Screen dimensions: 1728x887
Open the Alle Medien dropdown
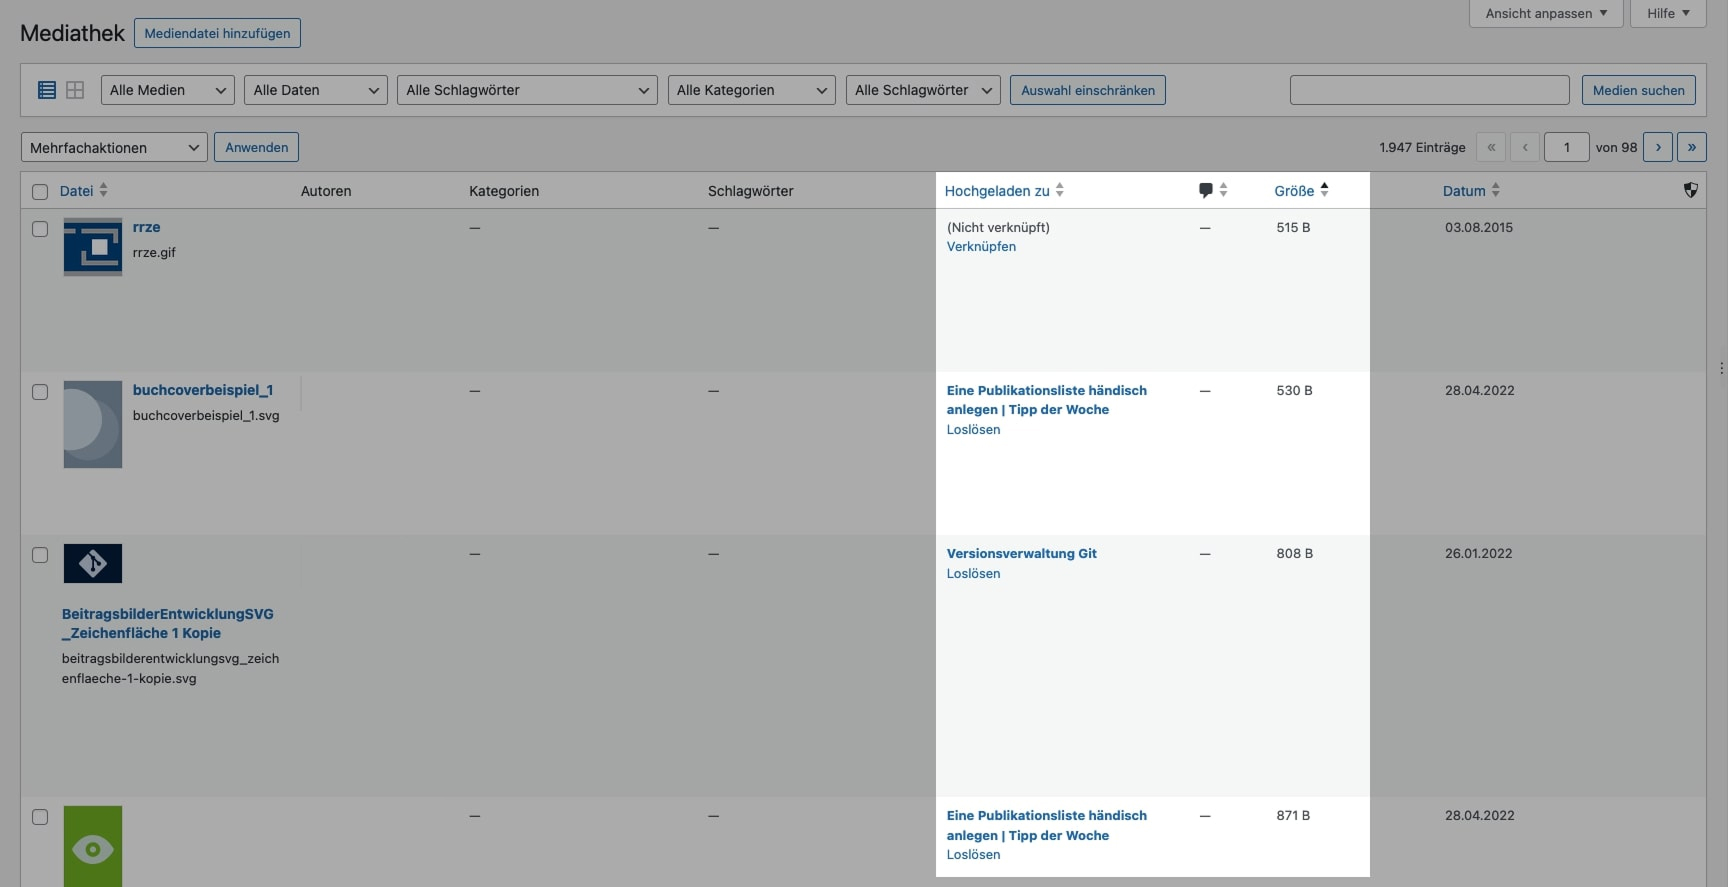coord(167,90)
